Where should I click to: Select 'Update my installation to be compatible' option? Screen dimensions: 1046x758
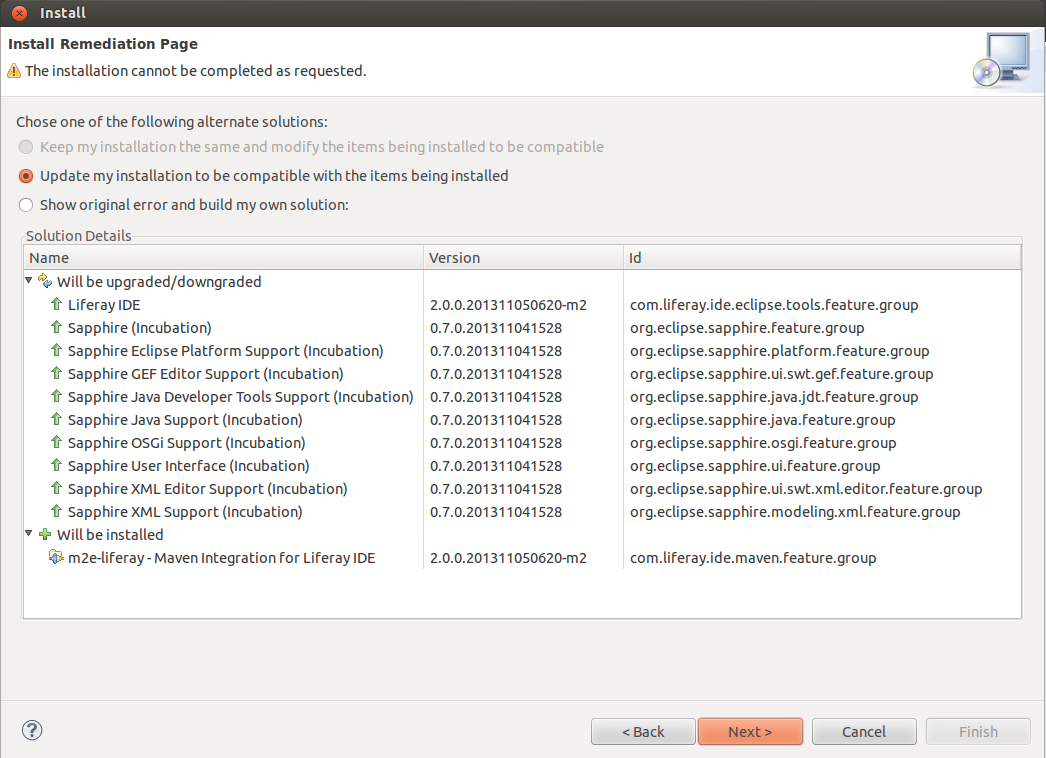pos(27,176)
